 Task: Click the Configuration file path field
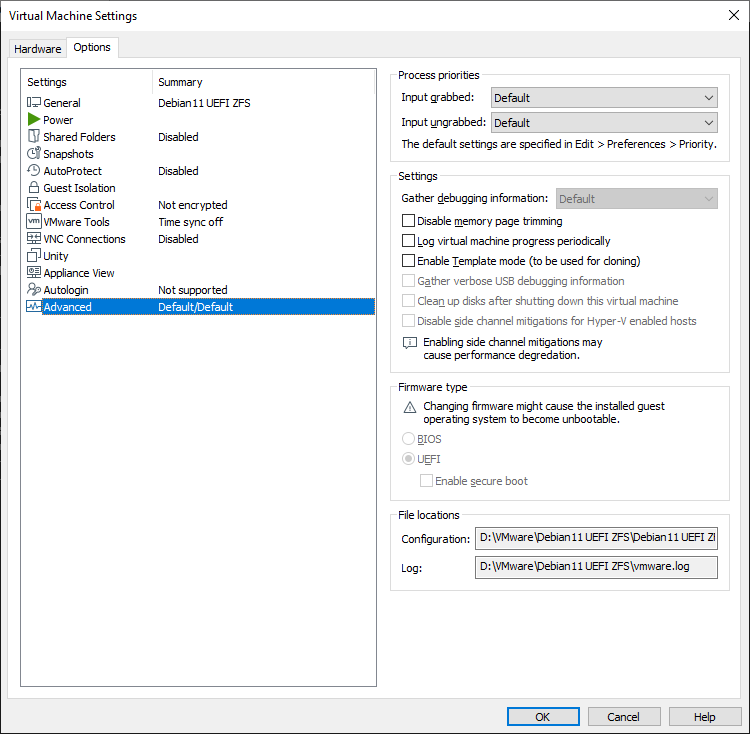click(x=596, y=538)
